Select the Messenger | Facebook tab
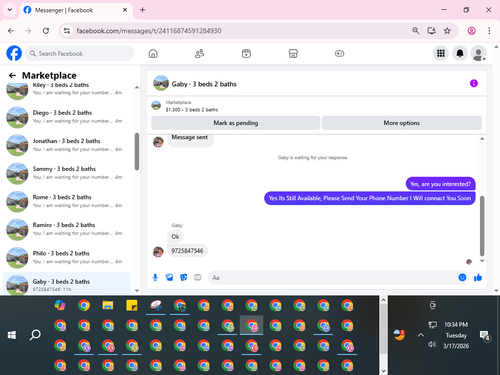The height and width of the screenshot is (375, 500). 76,10
